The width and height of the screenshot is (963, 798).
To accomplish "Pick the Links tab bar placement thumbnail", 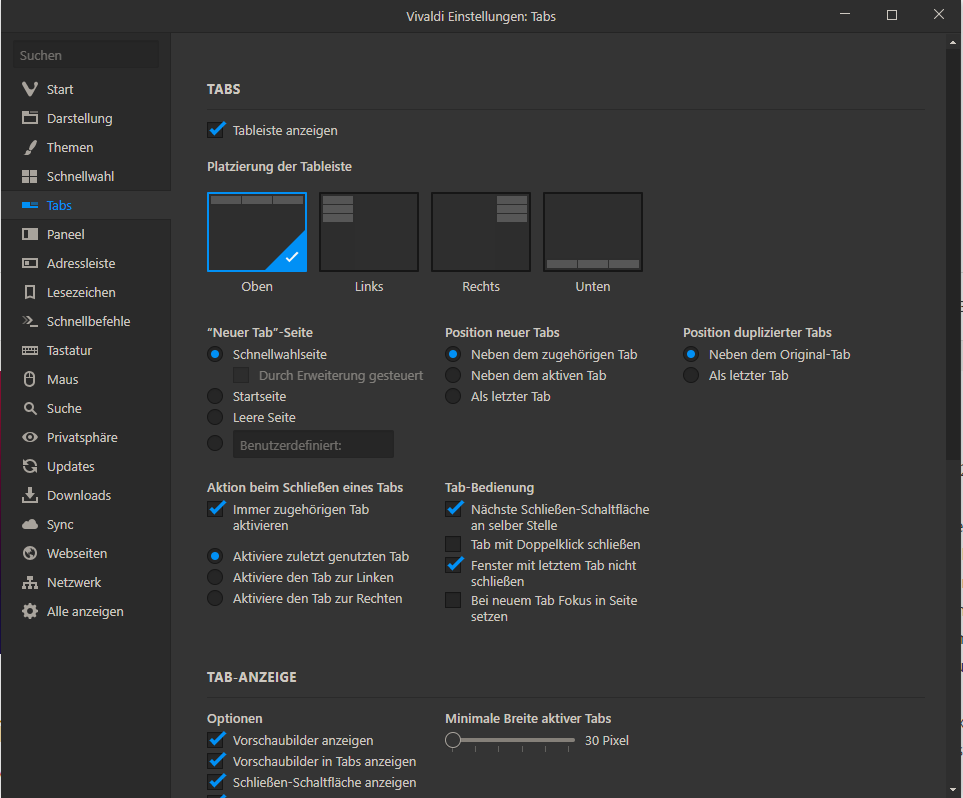I will 369,232.
